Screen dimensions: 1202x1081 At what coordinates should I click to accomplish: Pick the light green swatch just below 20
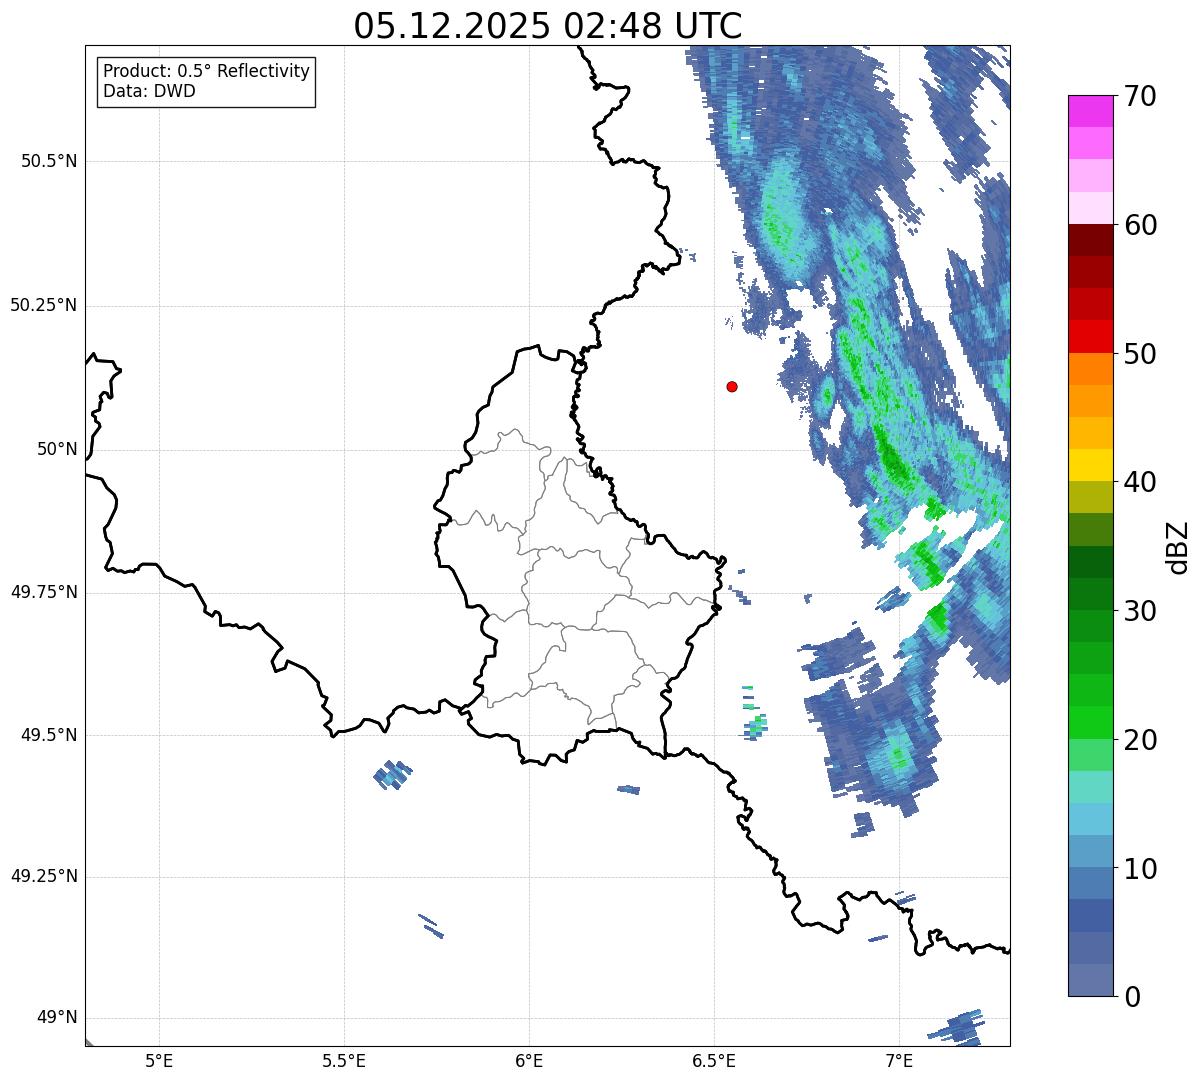(x=1091, y=755)
